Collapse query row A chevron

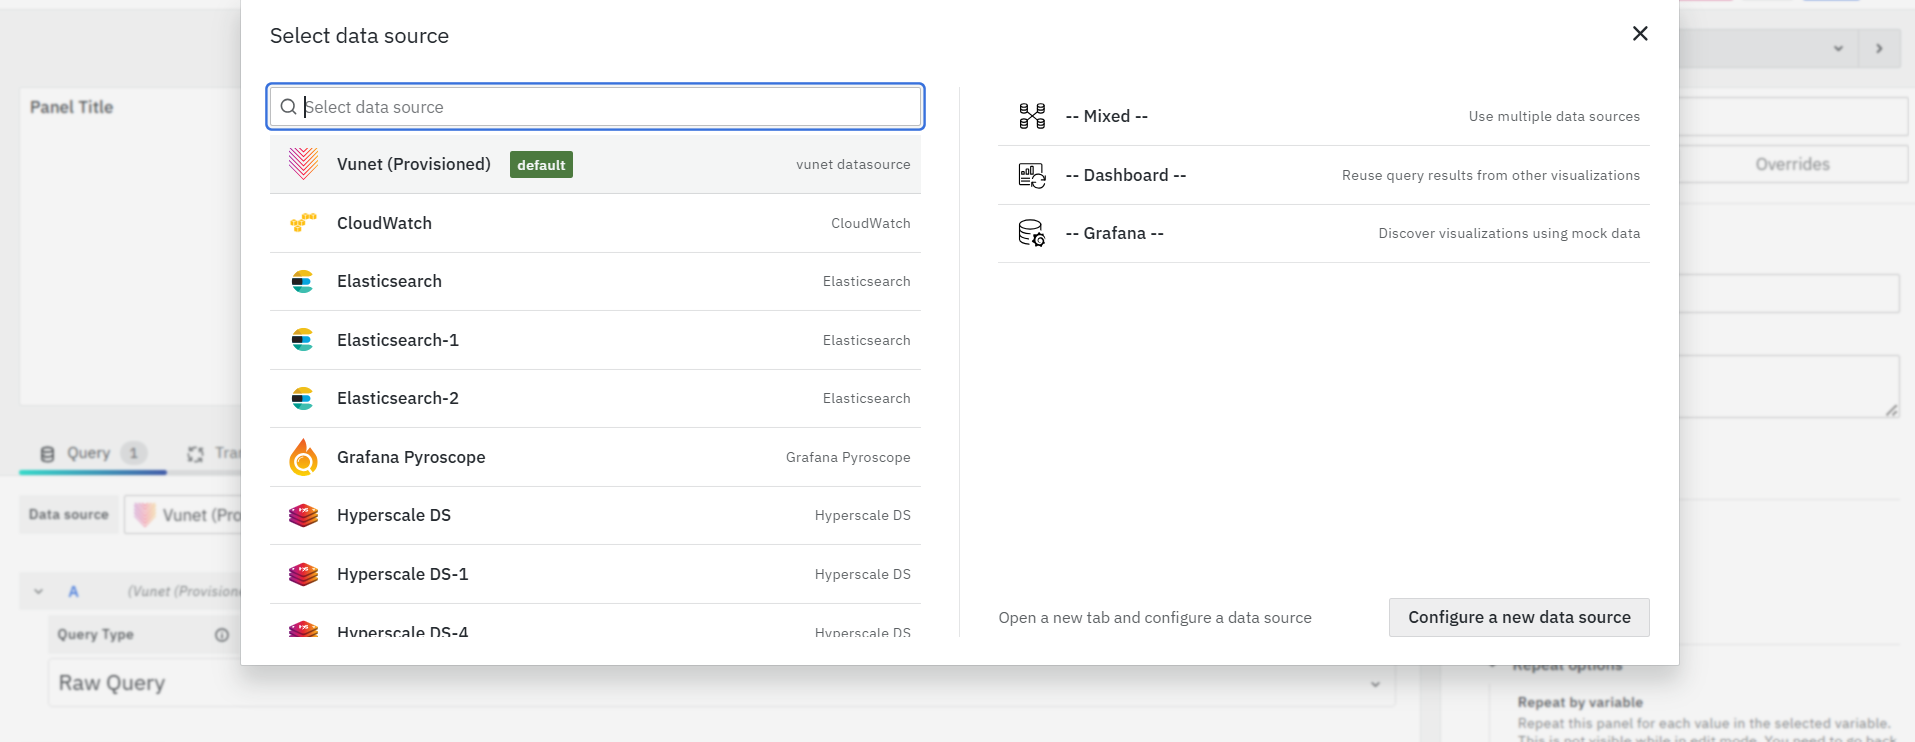pos(38,591)
